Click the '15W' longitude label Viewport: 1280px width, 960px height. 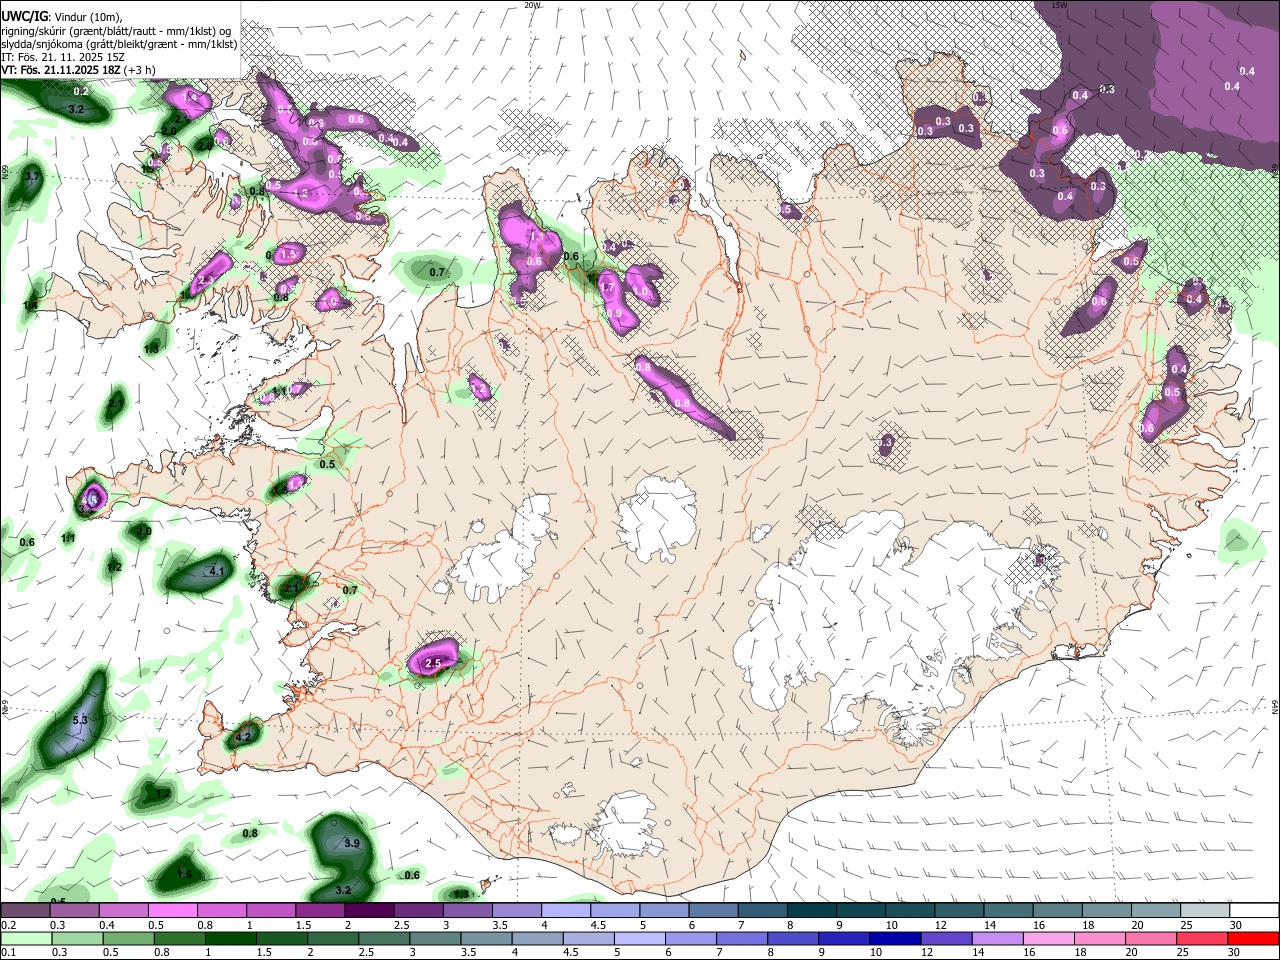(x=1060, y=5)
